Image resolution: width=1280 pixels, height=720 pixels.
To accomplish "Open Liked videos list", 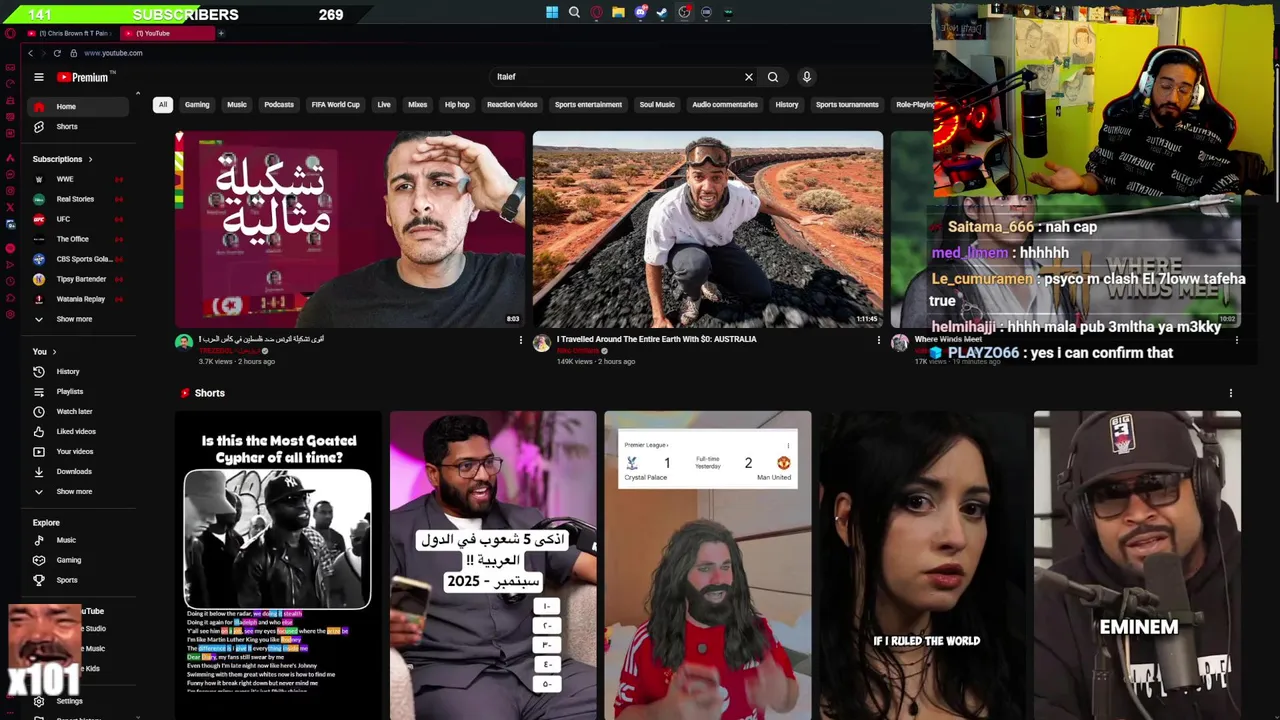I will (x=76, y=431).
